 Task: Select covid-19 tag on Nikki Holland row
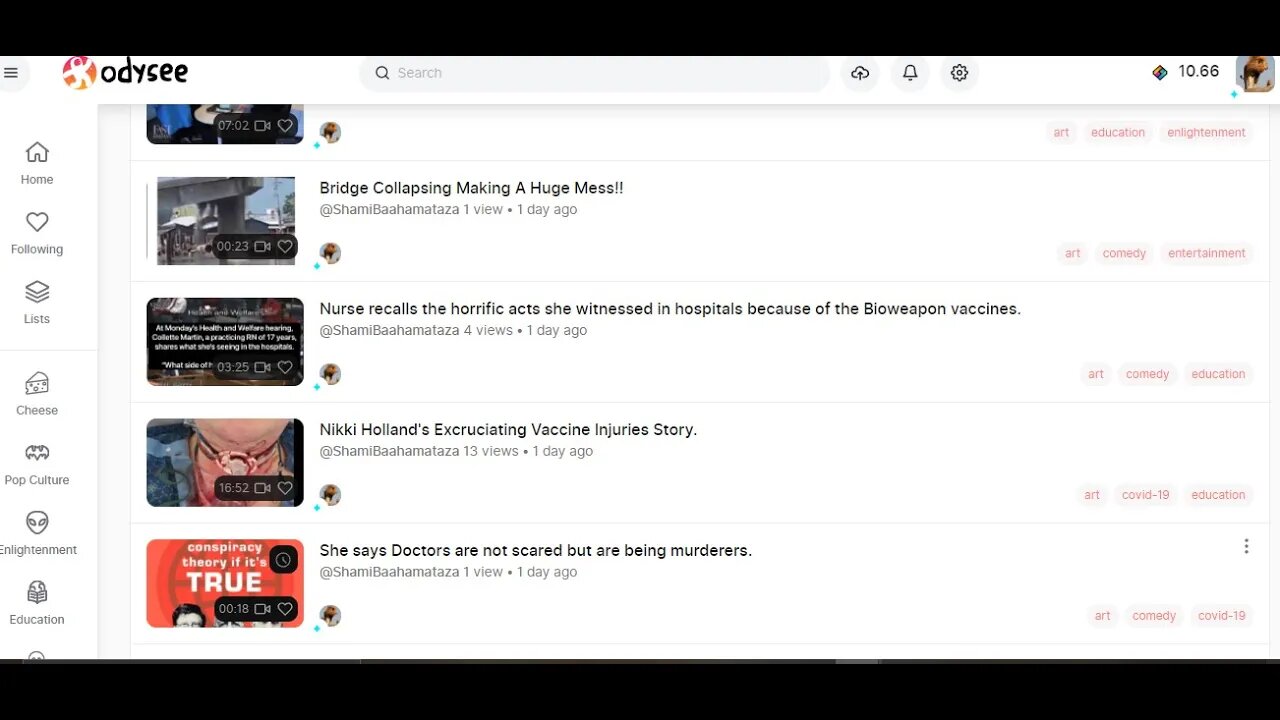point(1145,495)
